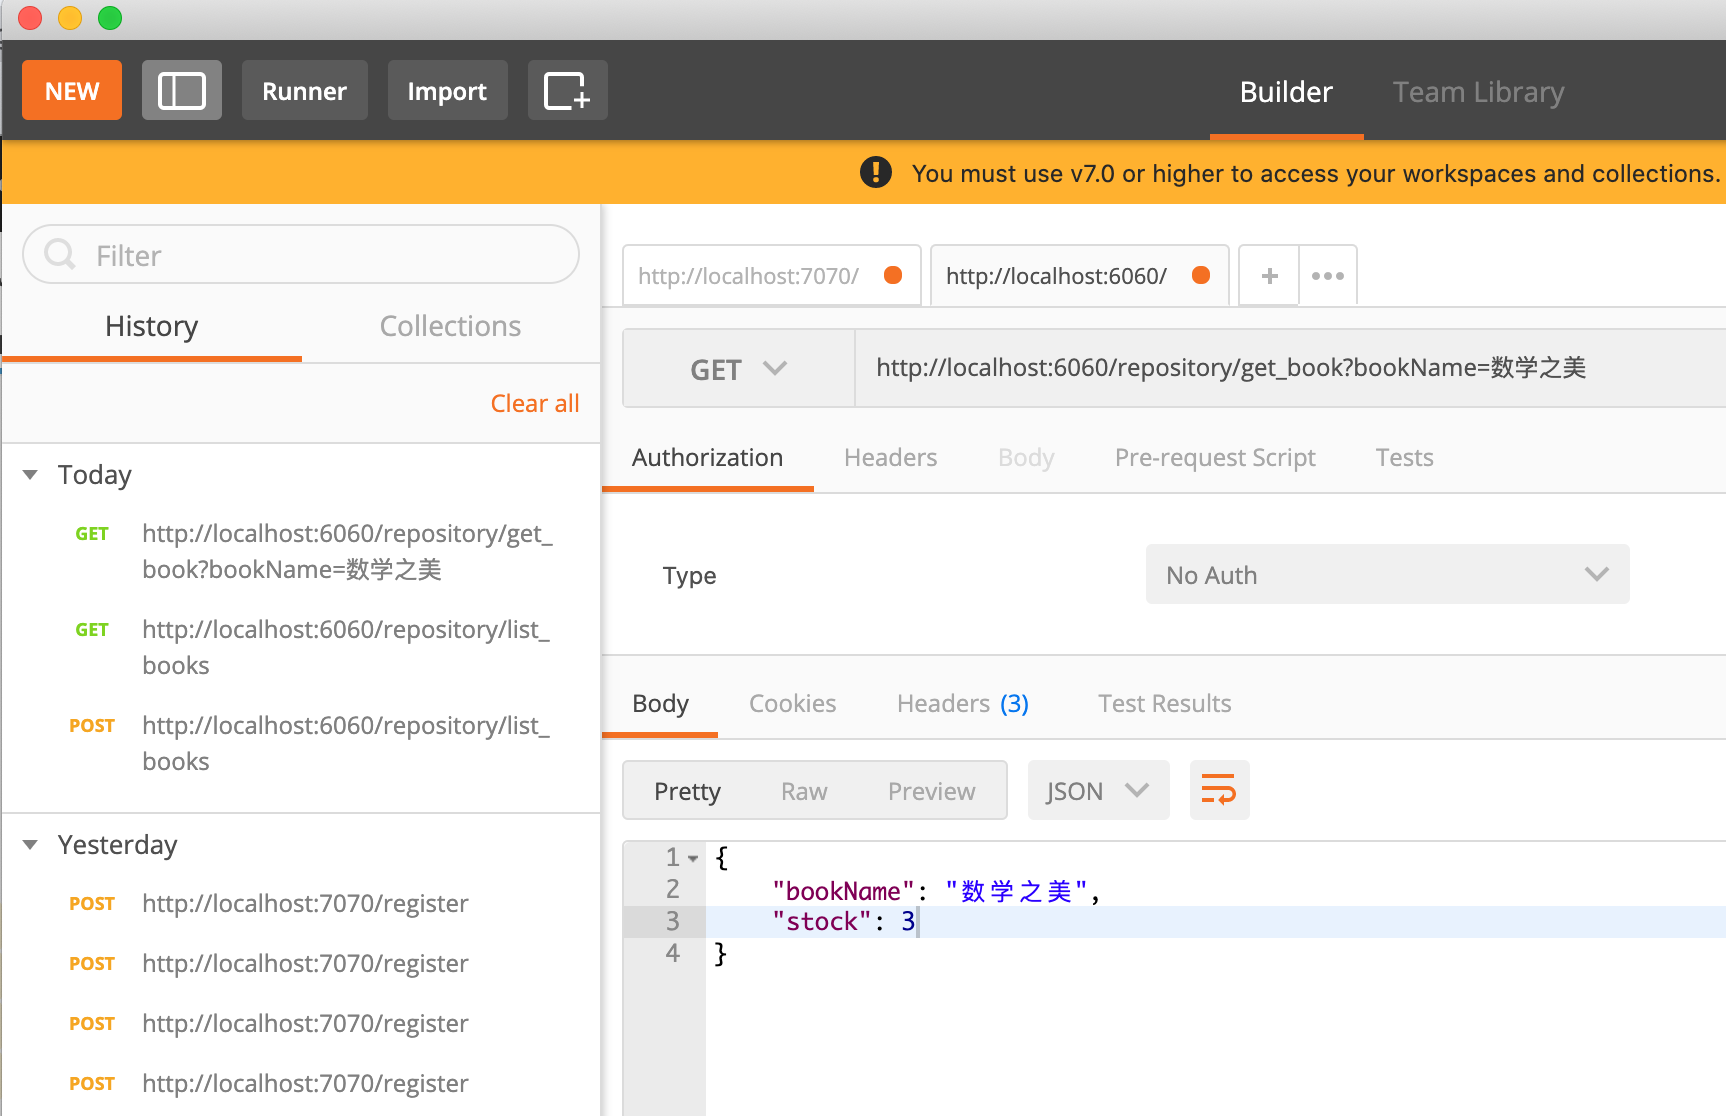
Task: Open the Runner
Action: point(304,90)
